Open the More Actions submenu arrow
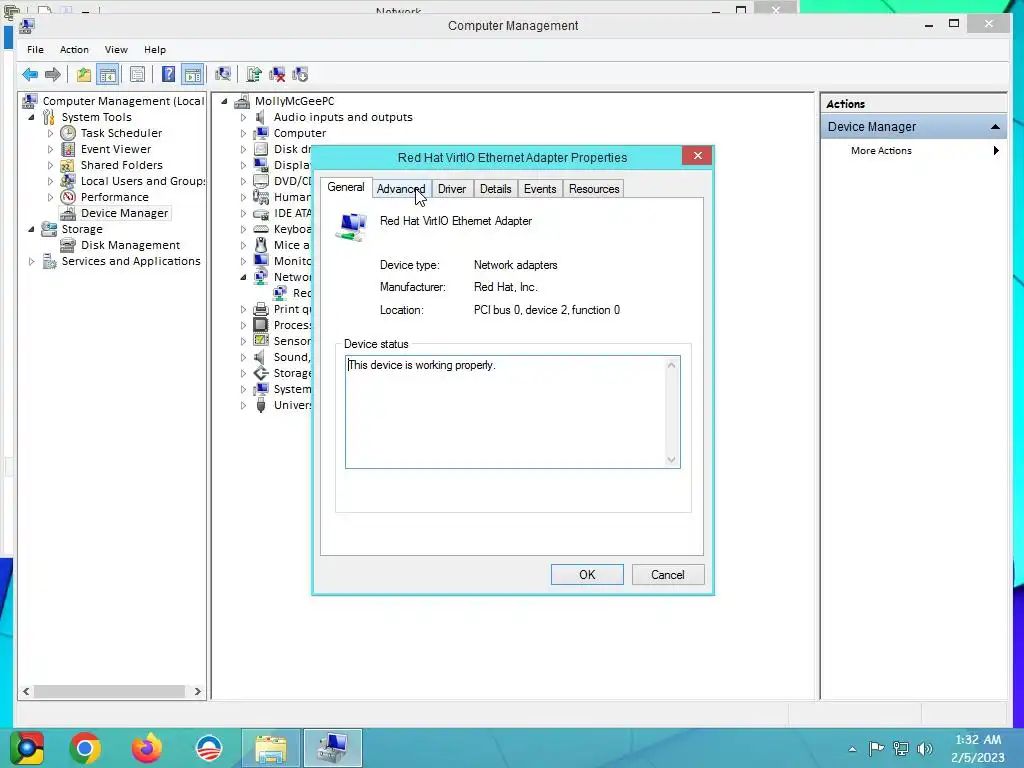1024x768 pixels. coord(996,150)
